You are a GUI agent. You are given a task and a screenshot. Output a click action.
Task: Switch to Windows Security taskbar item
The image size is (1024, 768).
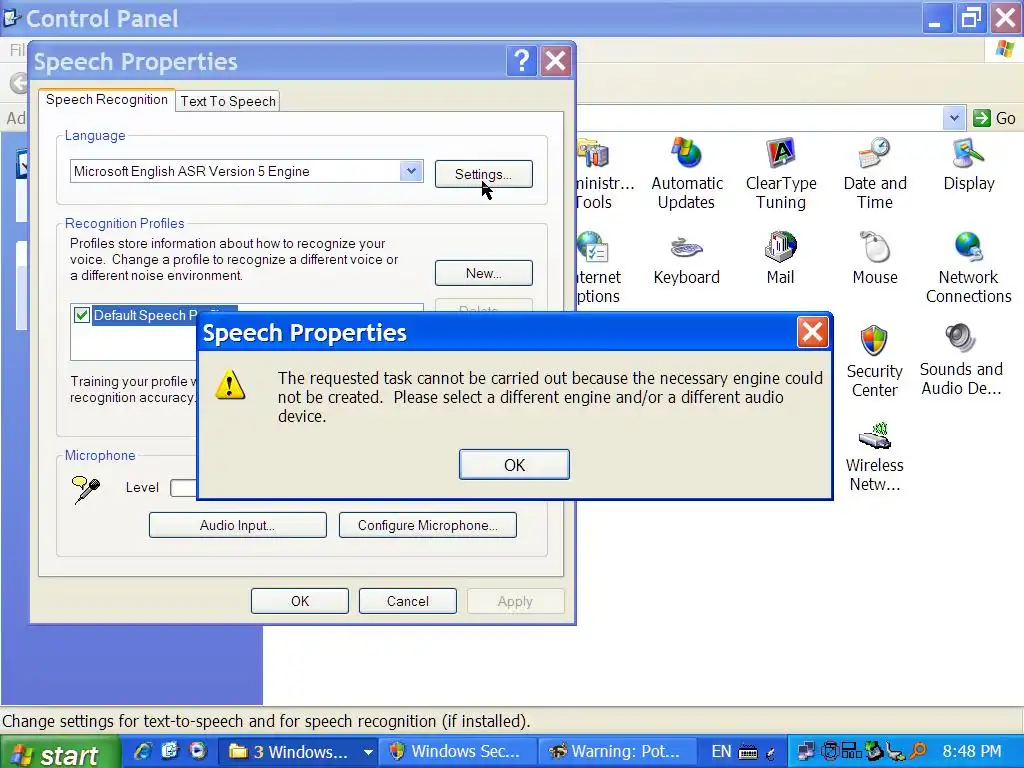pyautogui.click(x=456, y=752)
